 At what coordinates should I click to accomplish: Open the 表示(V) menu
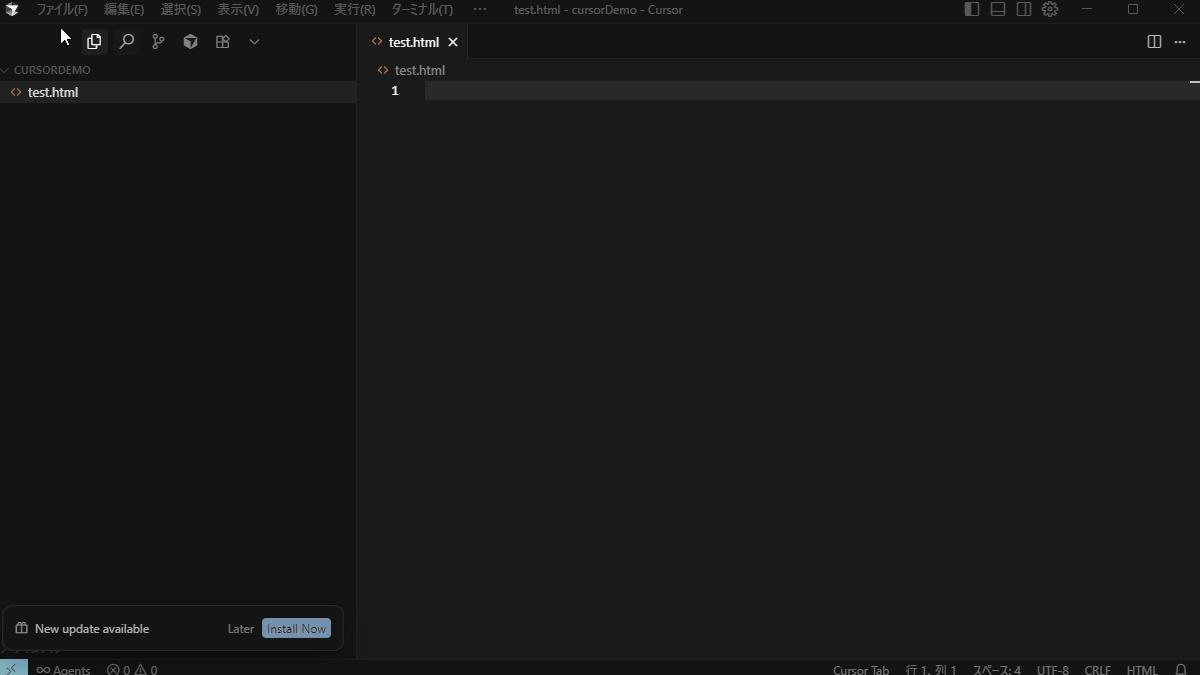(x=238, y=10)
